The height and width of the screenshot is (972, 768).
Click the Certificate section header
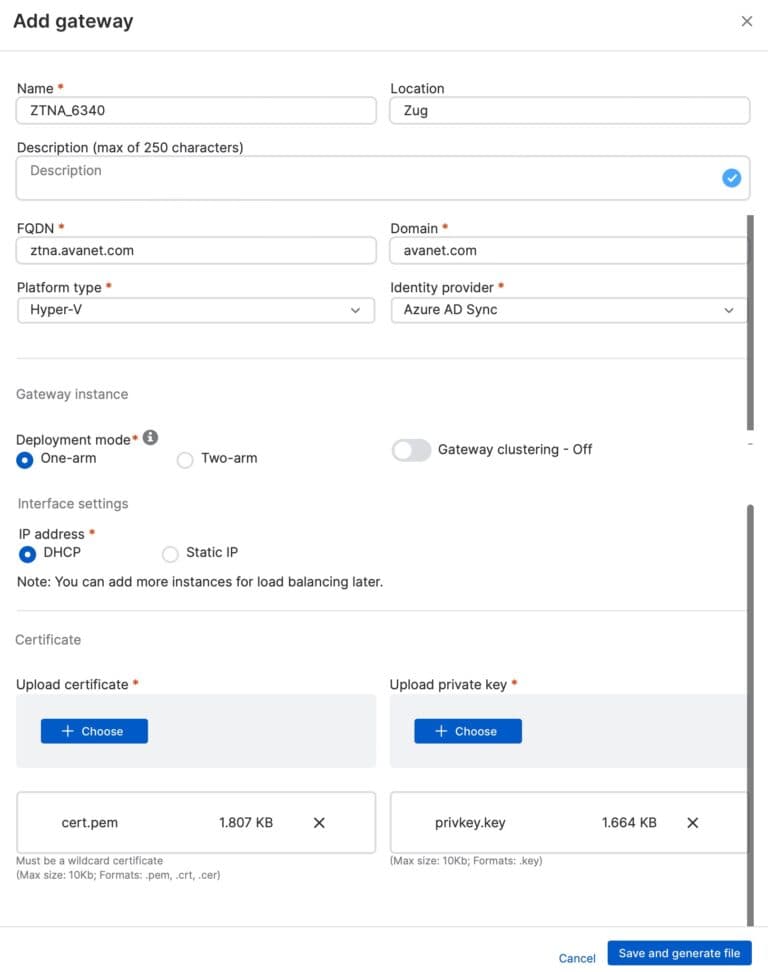pos(47,639)
